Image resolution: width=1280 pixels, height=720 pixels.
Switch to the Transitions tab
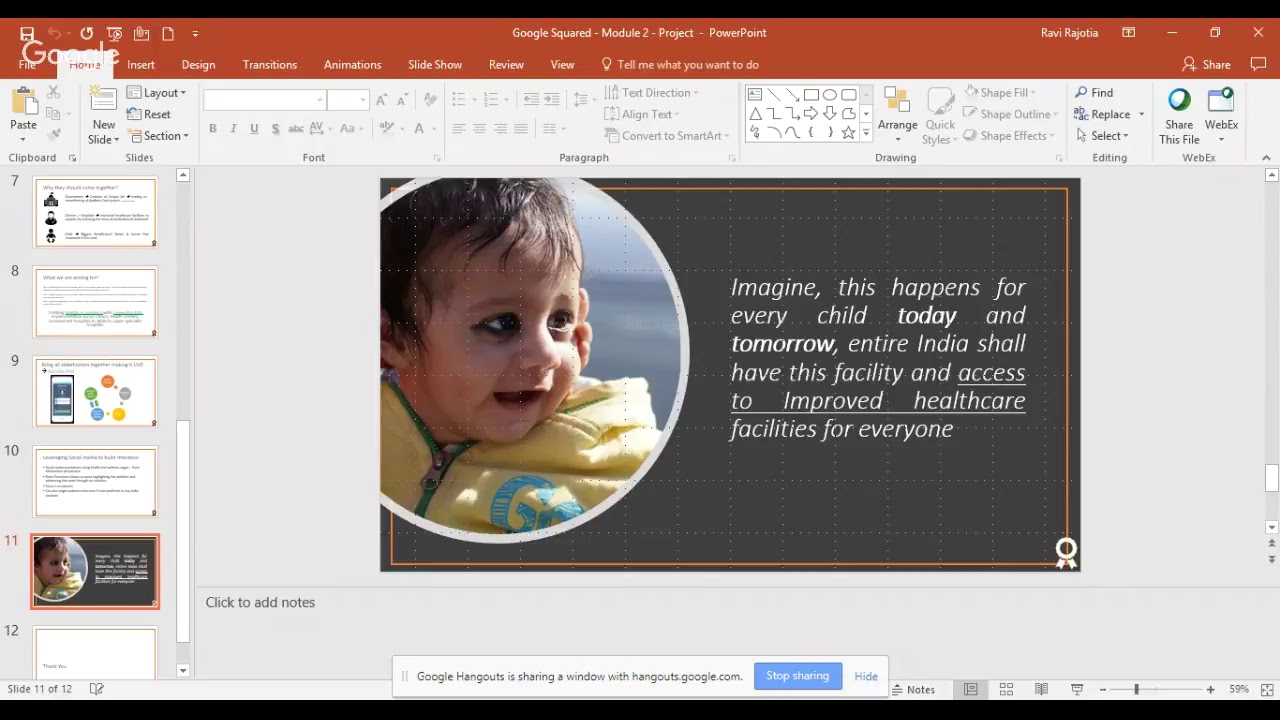[x=270, y=65]
